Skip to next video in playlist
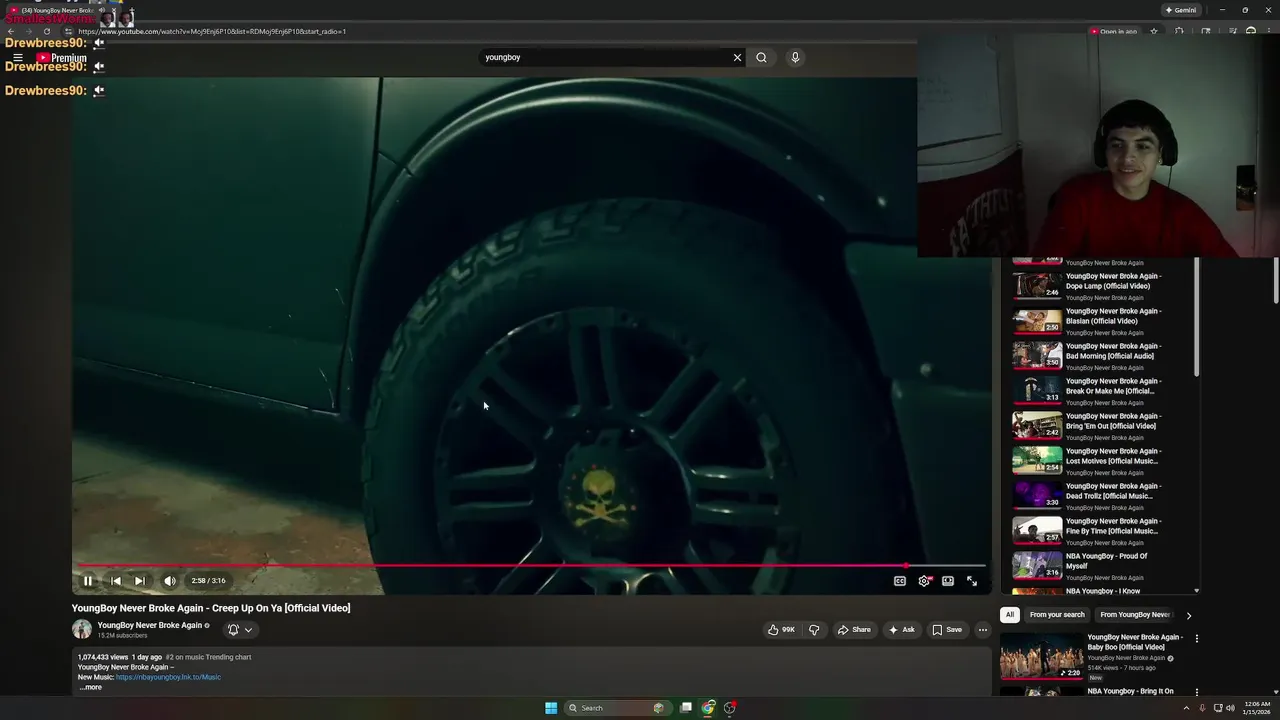 pyautogui.click(x=140, y=581)
